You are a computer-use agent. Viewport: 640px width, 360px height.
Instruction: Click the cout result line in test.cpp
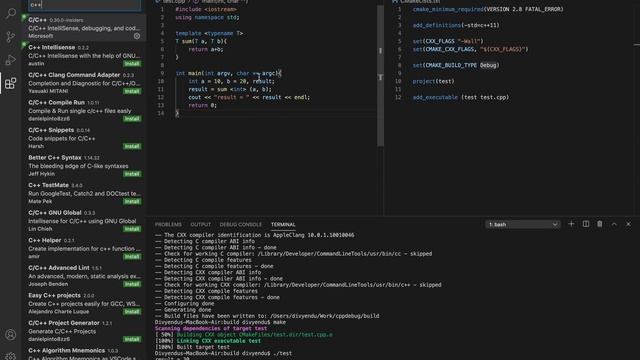(249, 97)
